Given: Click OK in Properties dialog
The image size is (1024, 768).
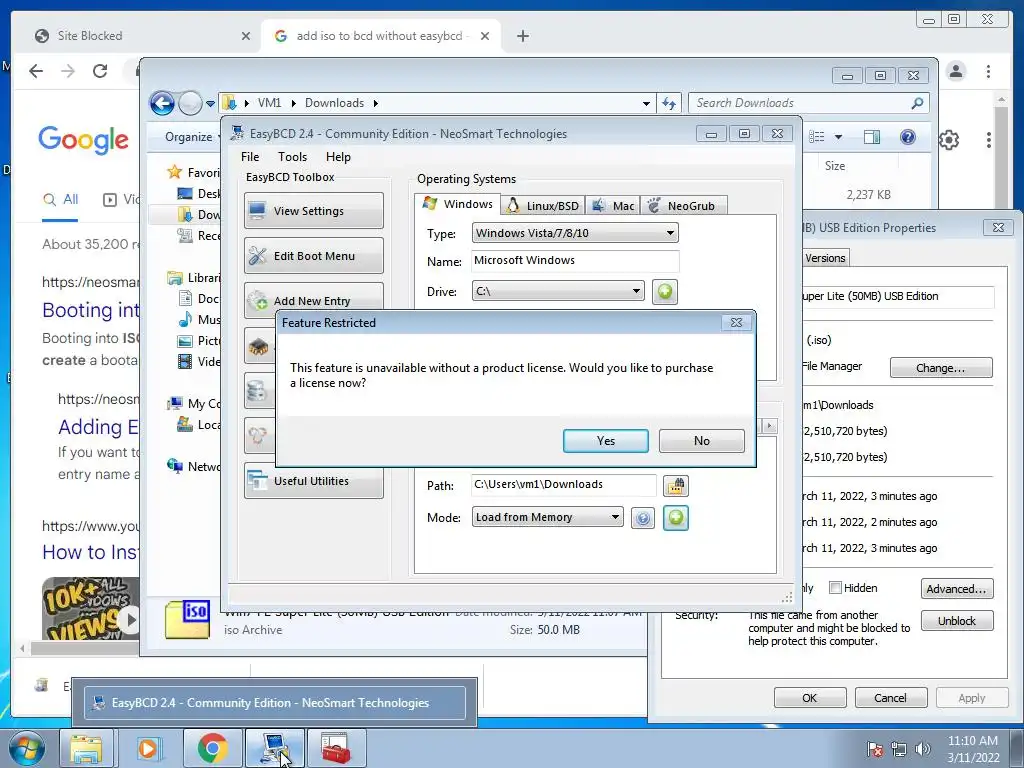Looking at the screenshot, I should click(810, 697).
